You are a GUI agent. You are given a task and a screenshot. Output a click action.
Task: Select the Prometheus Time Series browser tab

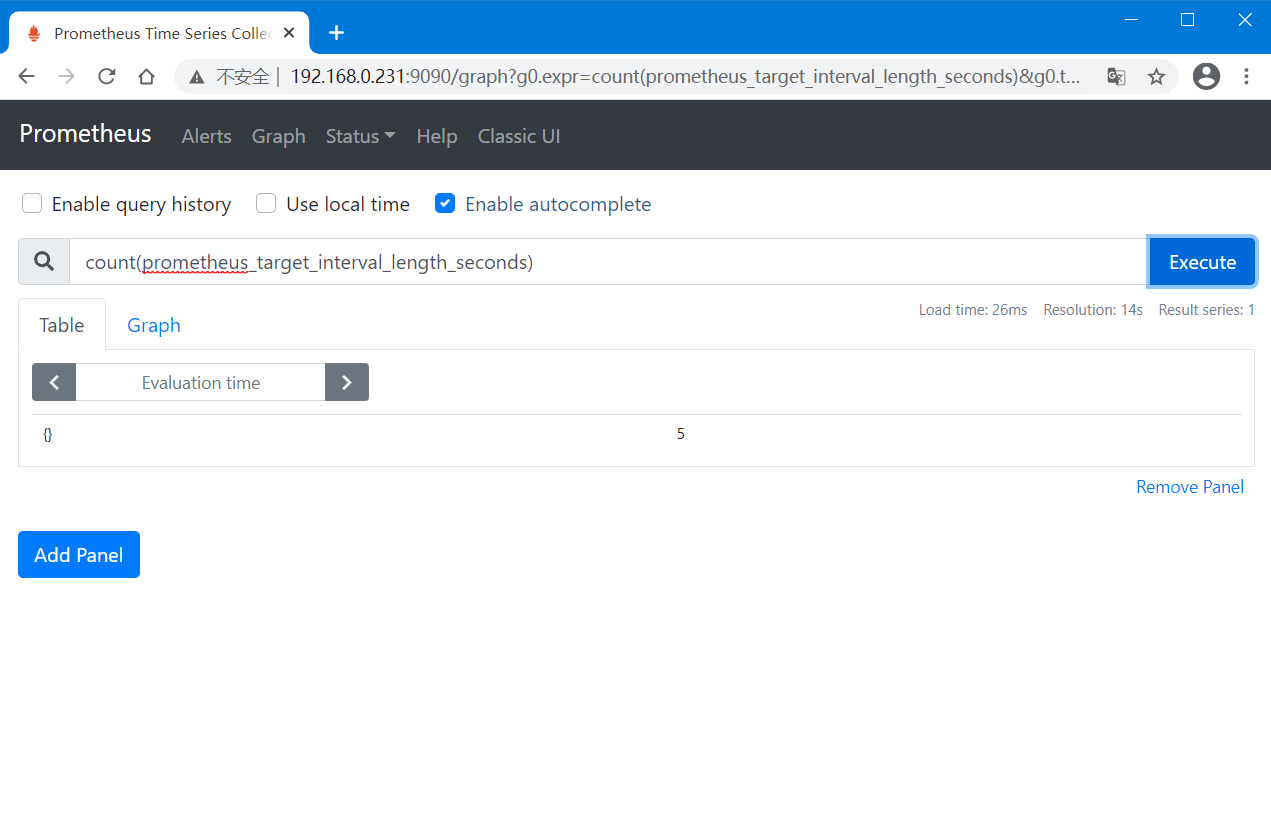pos(160,33)
